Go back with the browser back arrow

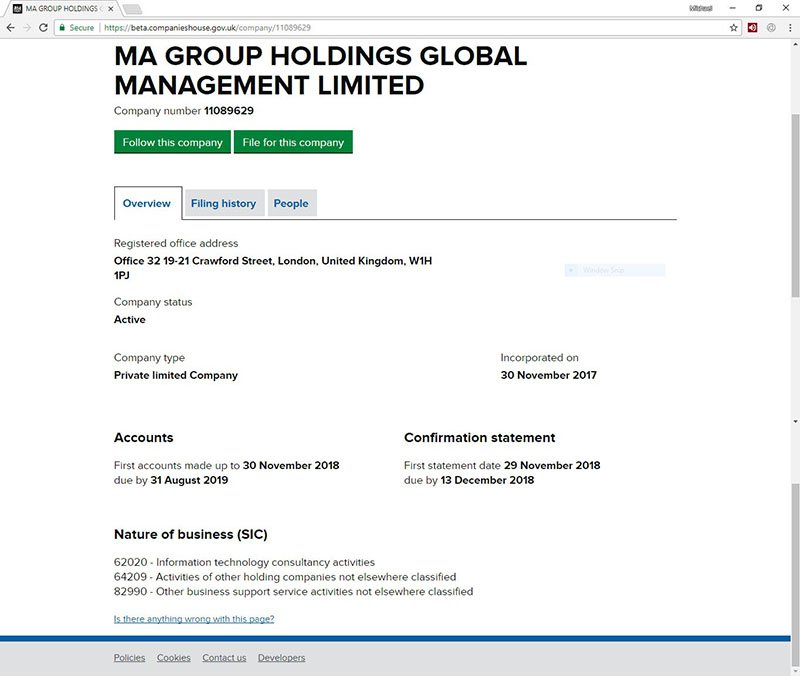click(10, 28)
